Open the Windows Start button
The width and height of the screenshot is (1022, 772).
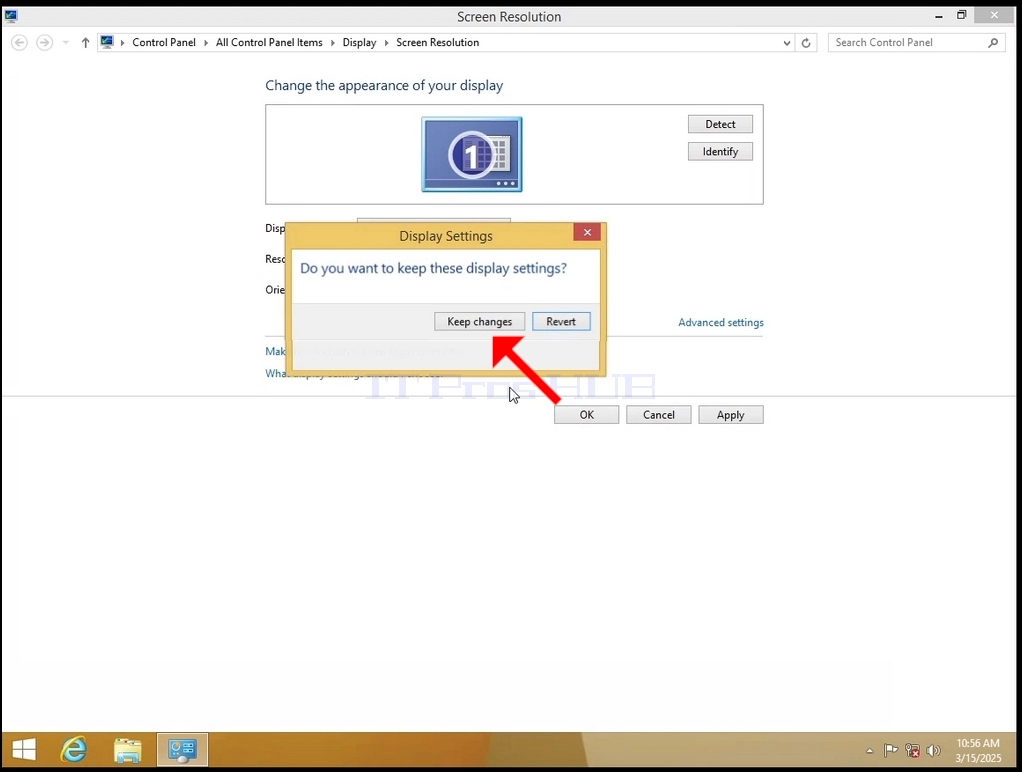24,749
